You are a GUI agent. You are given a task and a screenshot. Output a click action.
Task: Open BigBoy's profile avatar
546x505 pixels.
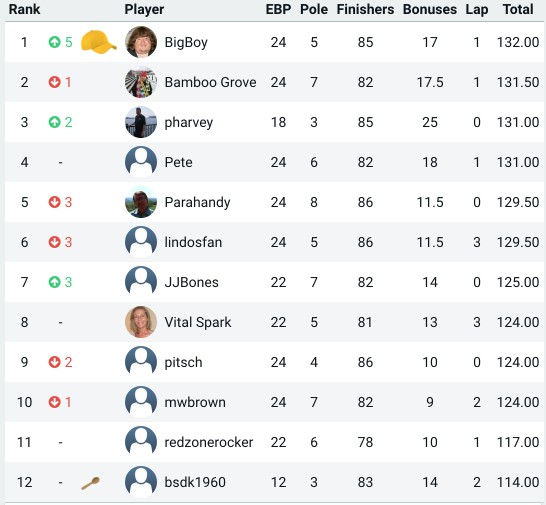[x=141, y=42]
